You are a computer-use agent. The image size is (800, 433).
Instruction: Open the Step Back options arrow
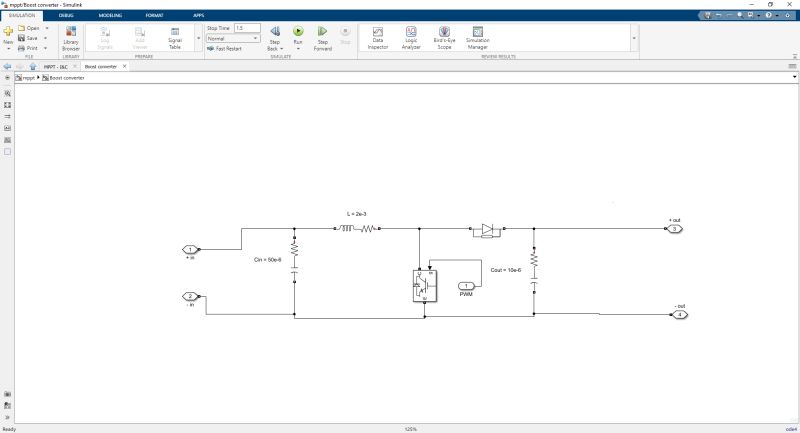(282, 49)
